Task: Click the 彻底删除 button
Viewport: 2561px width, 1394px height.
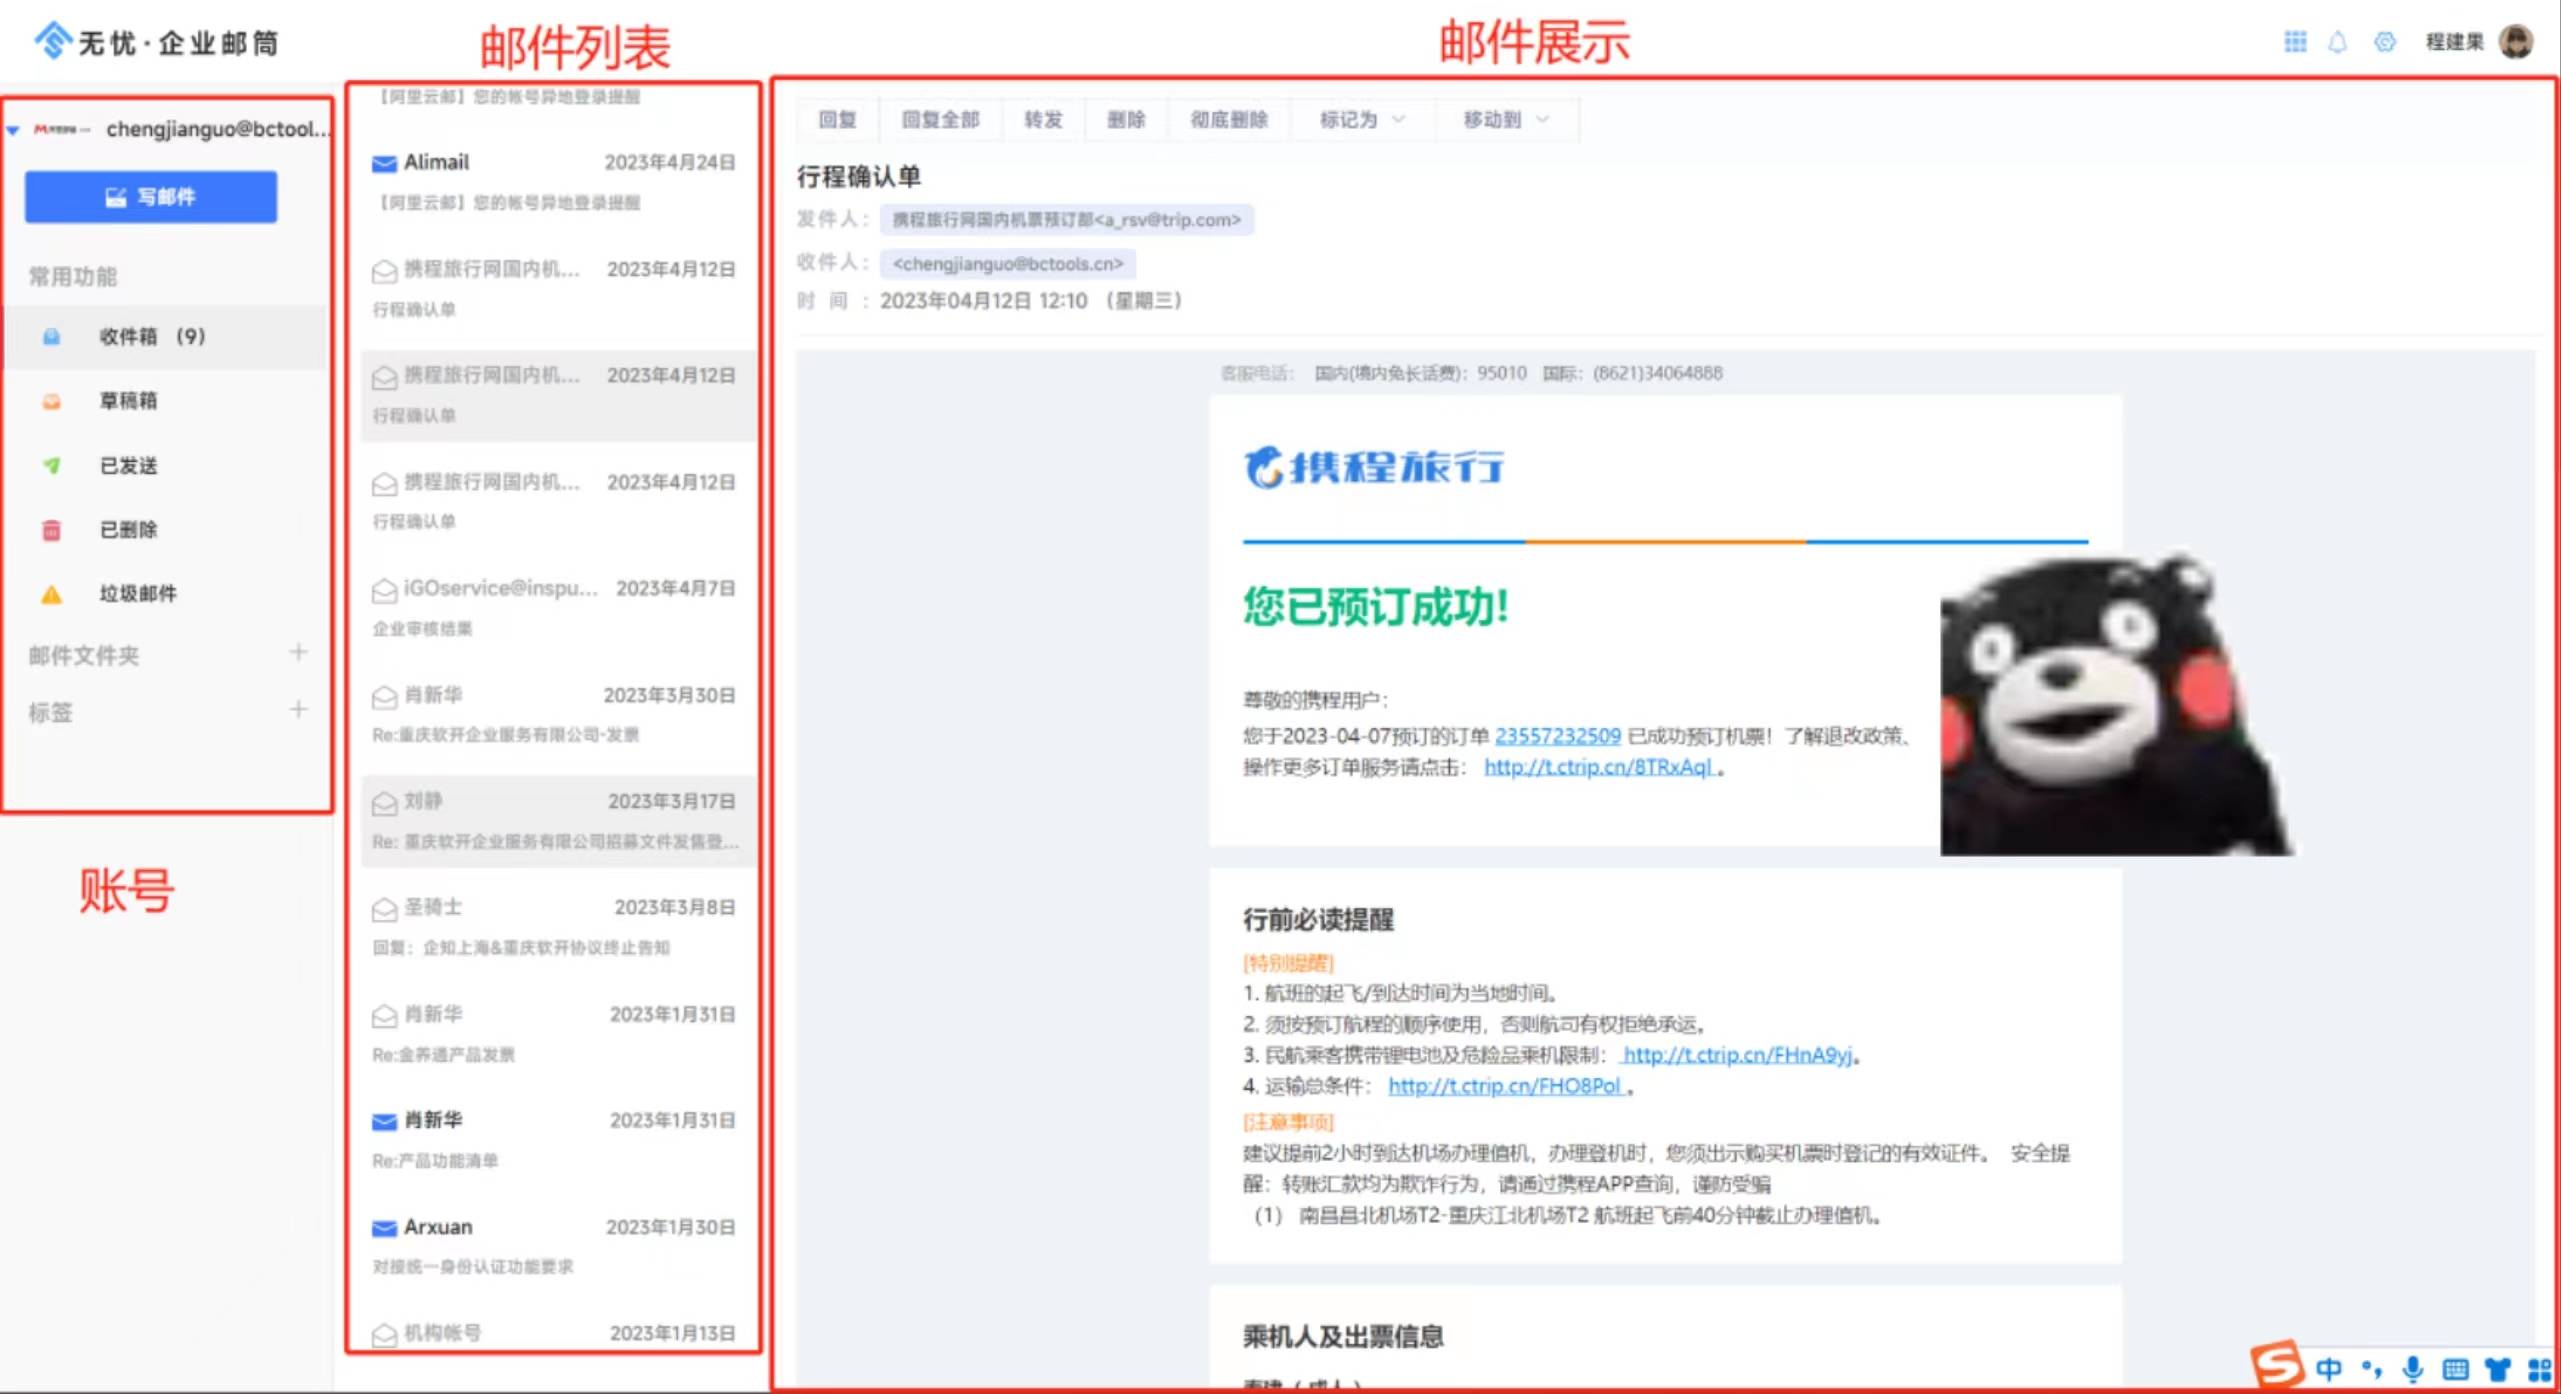Action: pos(1229,120)
